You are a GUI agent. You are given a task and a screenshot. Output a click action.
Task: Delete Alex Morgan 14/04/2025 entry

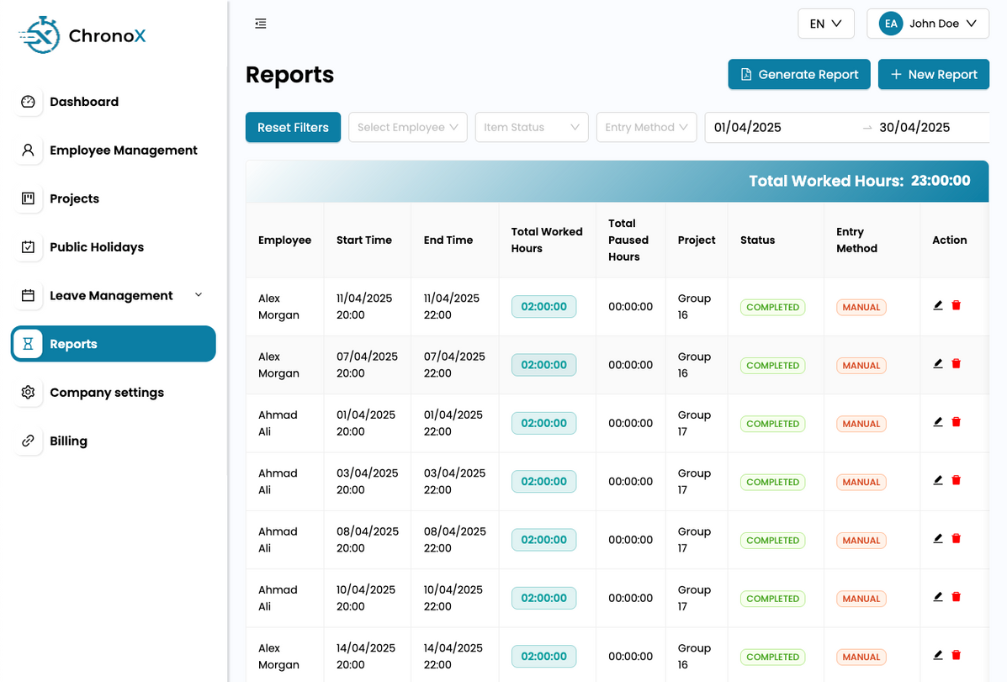click(x=956, y=656)
